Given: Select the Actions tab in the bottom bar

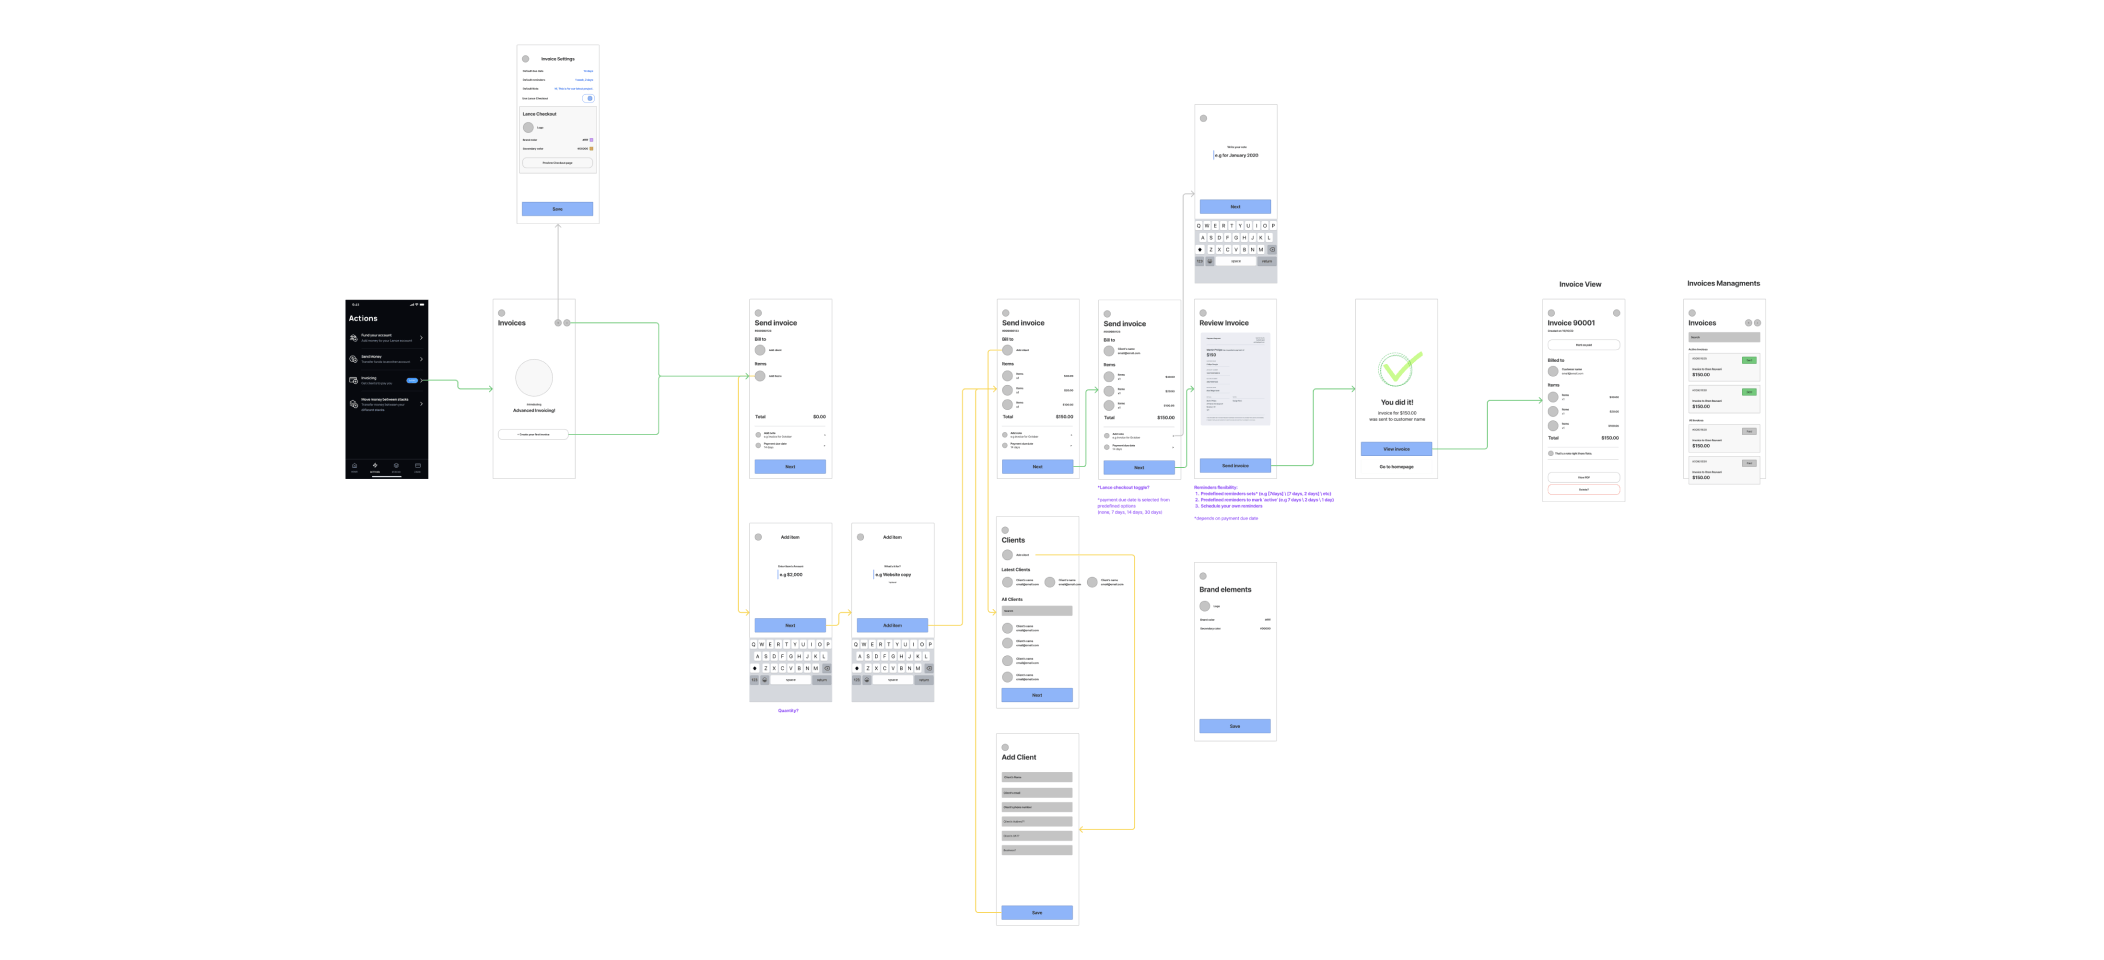Looking at the screenshot, I should click(x=375, y=467).
